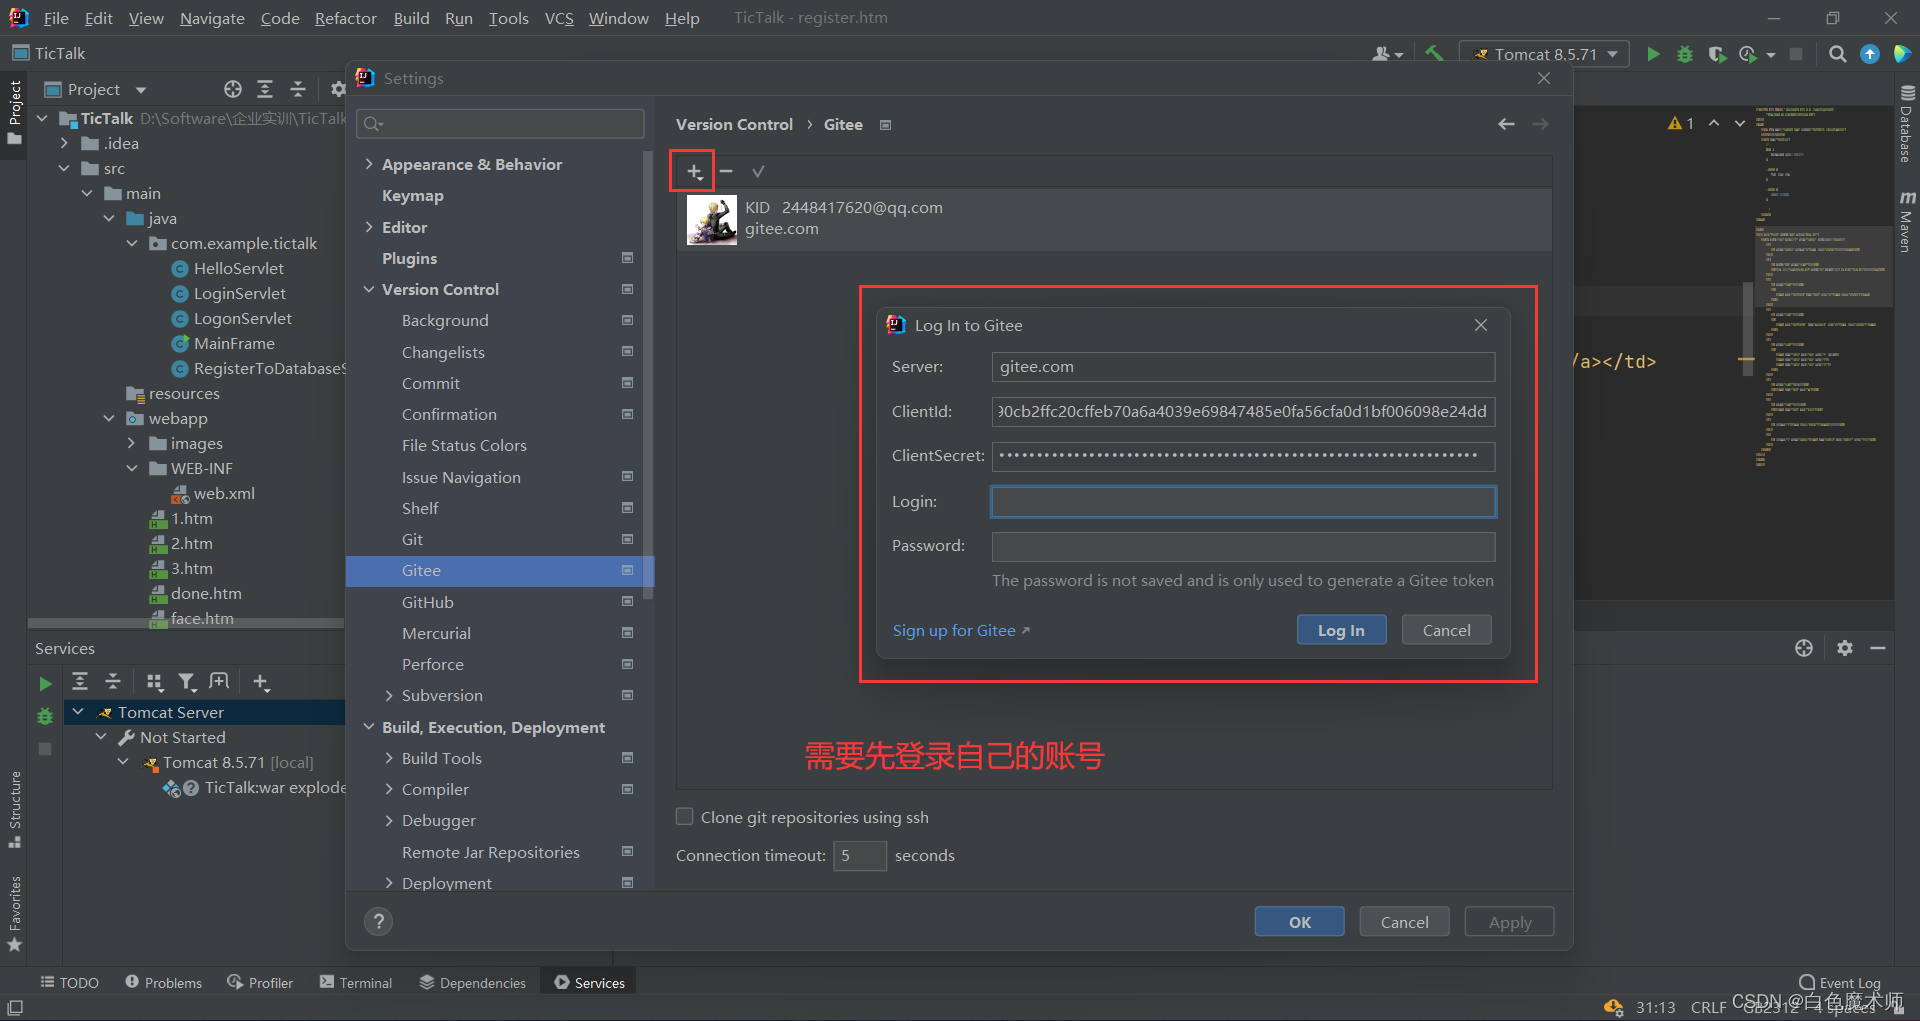Image resolution: width=1920 pixels, height=1021 pixels.
Task: Enable Clone git repositories using ssh
Action: (685, 817)
